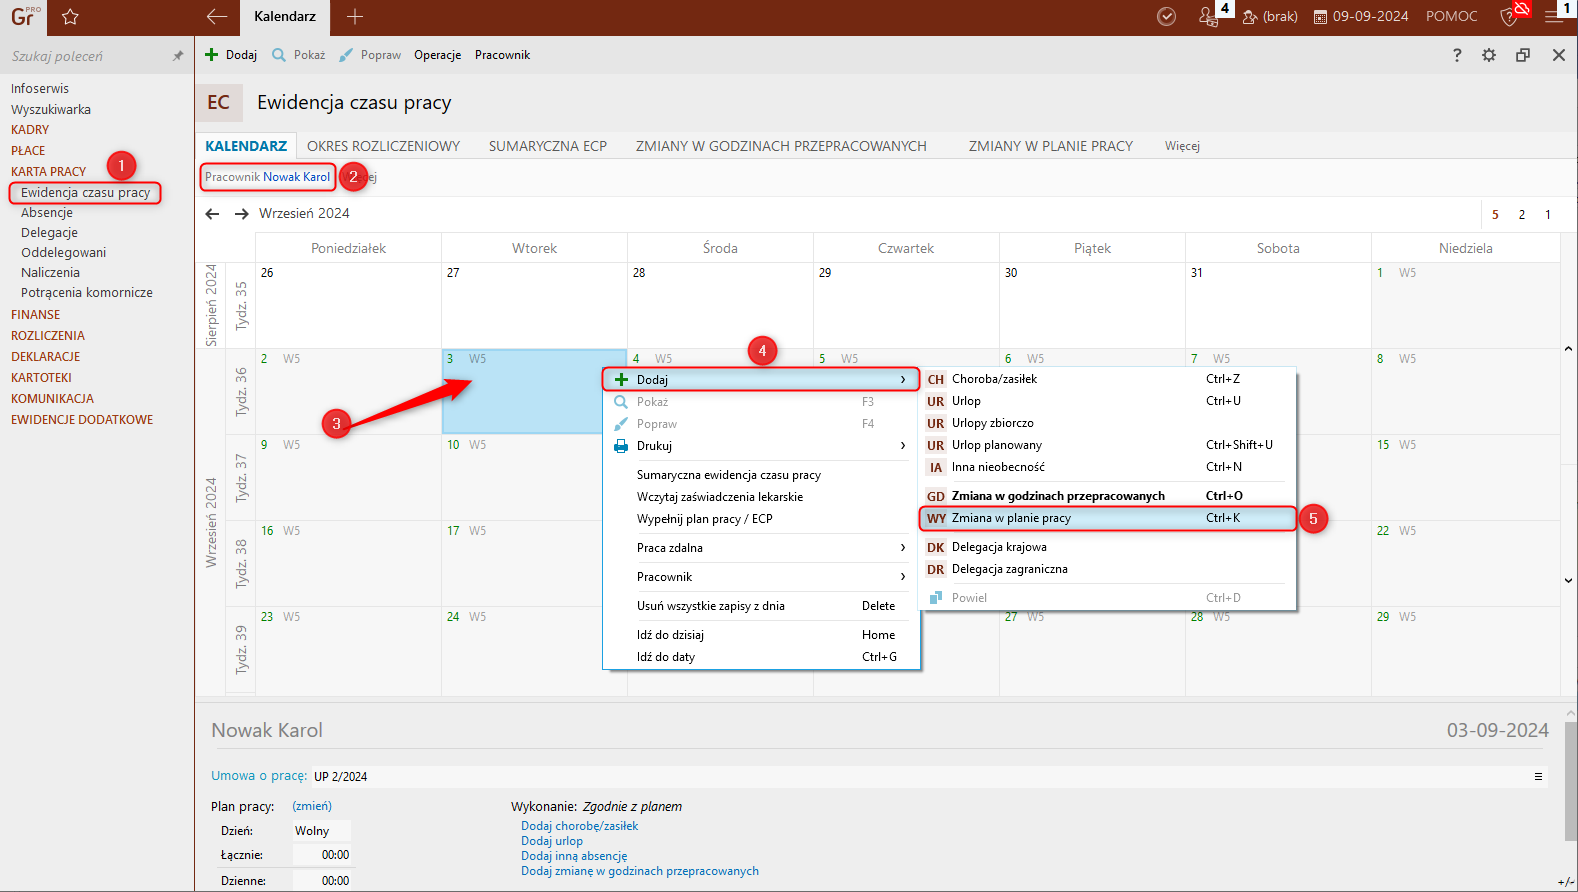
Task: Pin the command search box
Action: pyautogui.click(x=178, y=56)
